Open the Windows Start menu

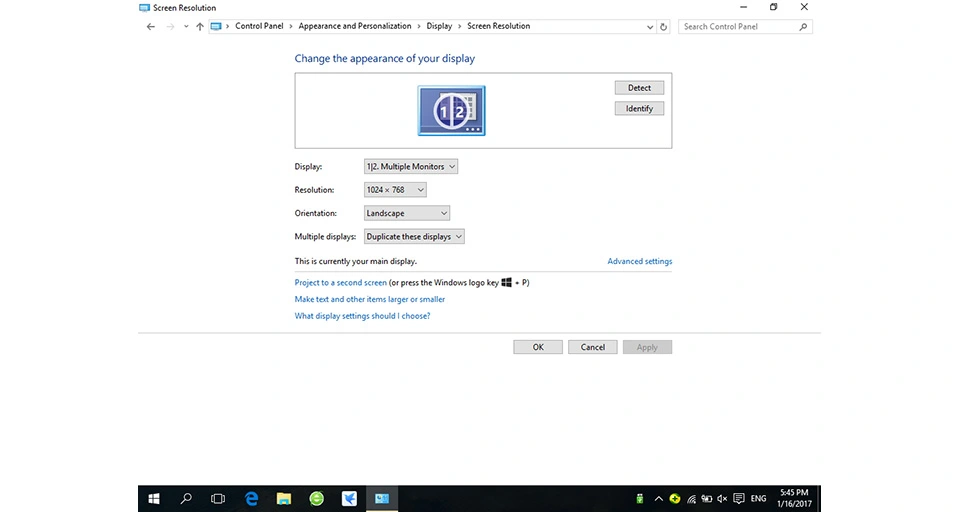click(x=154, y=499)
